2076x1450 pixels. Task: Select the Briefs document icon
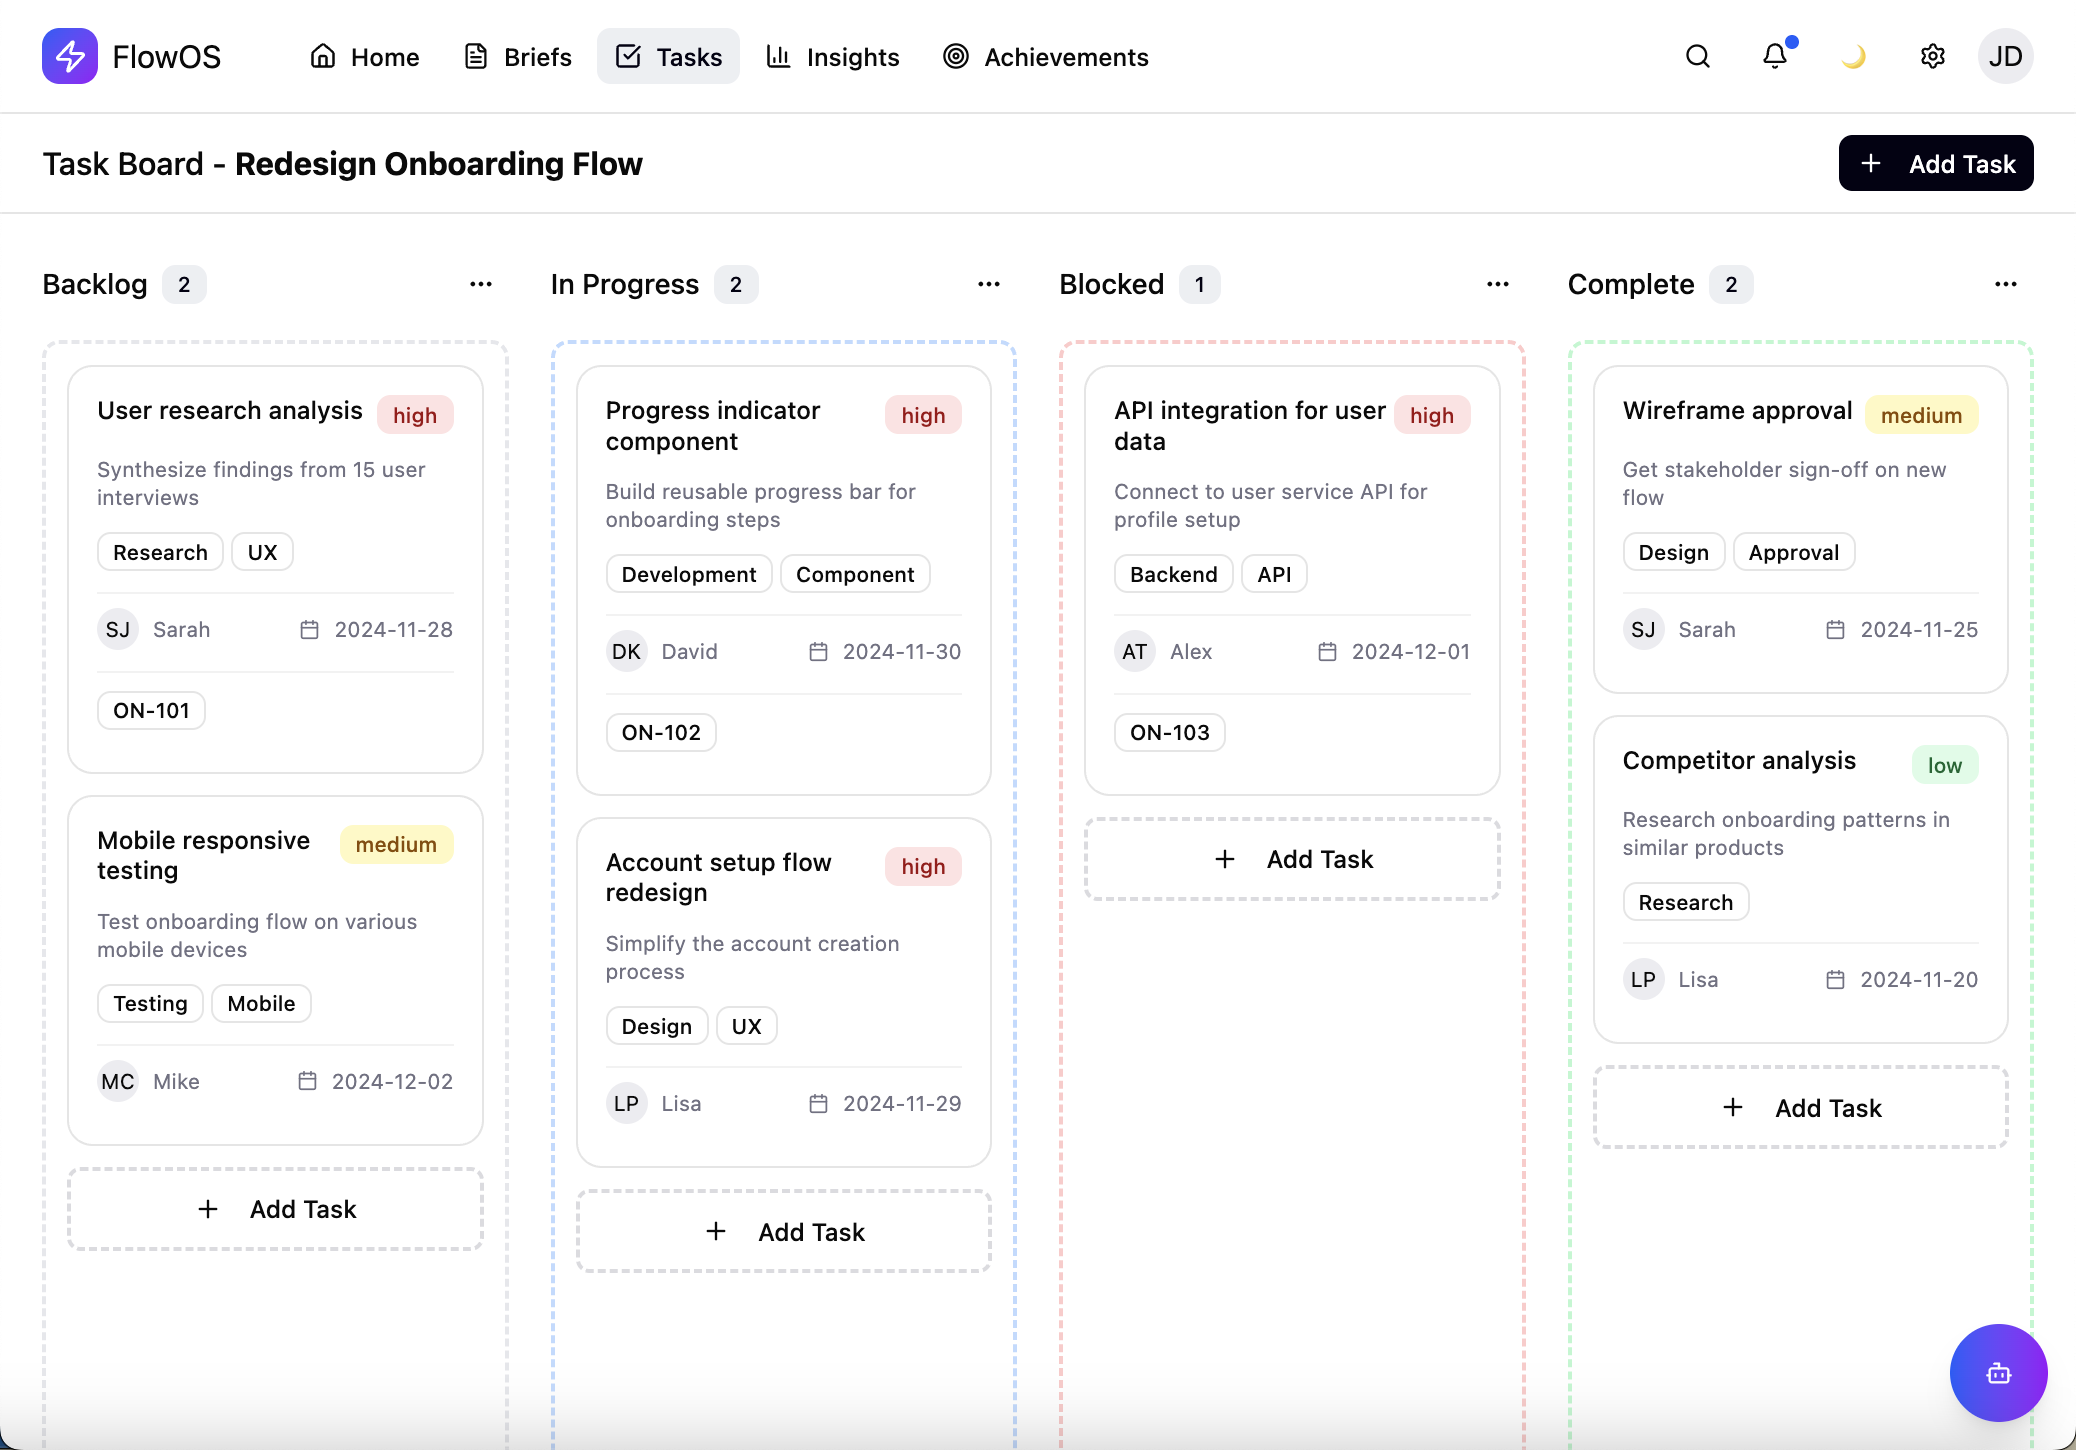(475, 57)
